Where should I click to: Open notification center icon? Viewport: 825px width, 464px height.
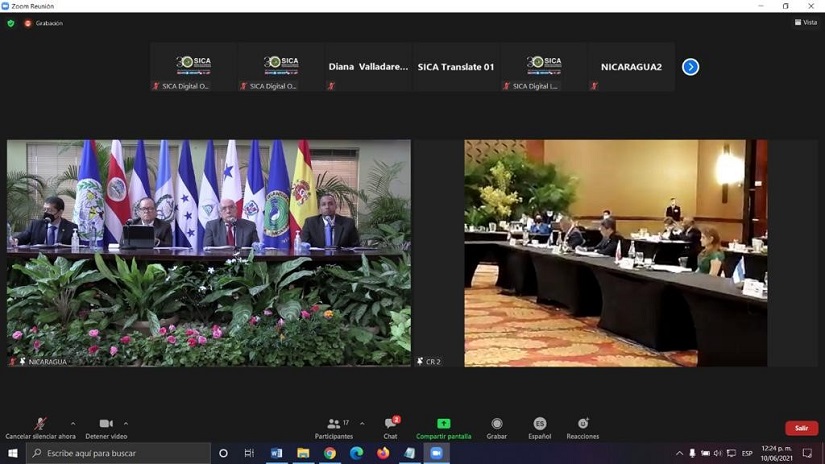[807, 453]
